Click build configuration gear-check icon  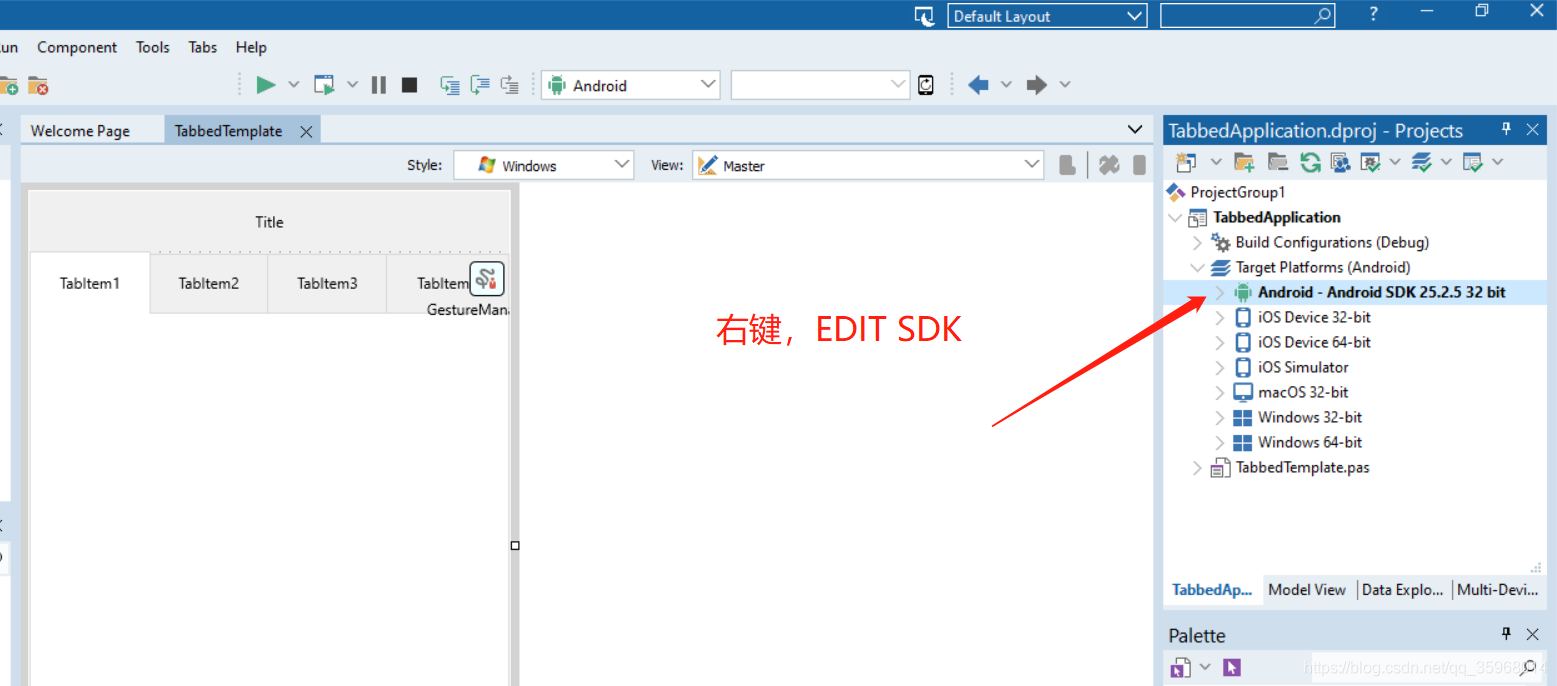click(1371, 162)
